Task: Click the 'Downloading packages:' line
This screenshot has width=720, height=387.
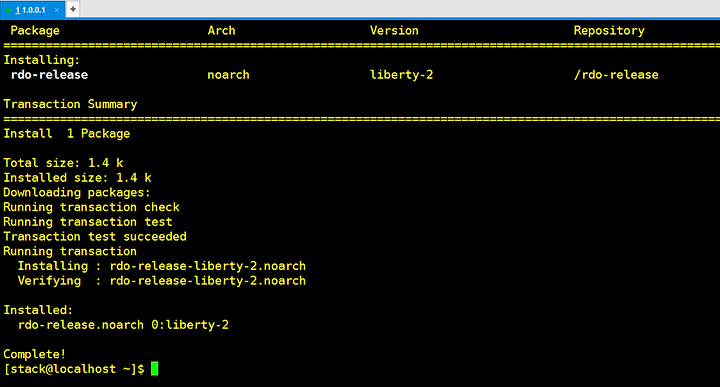Action: 77,192
